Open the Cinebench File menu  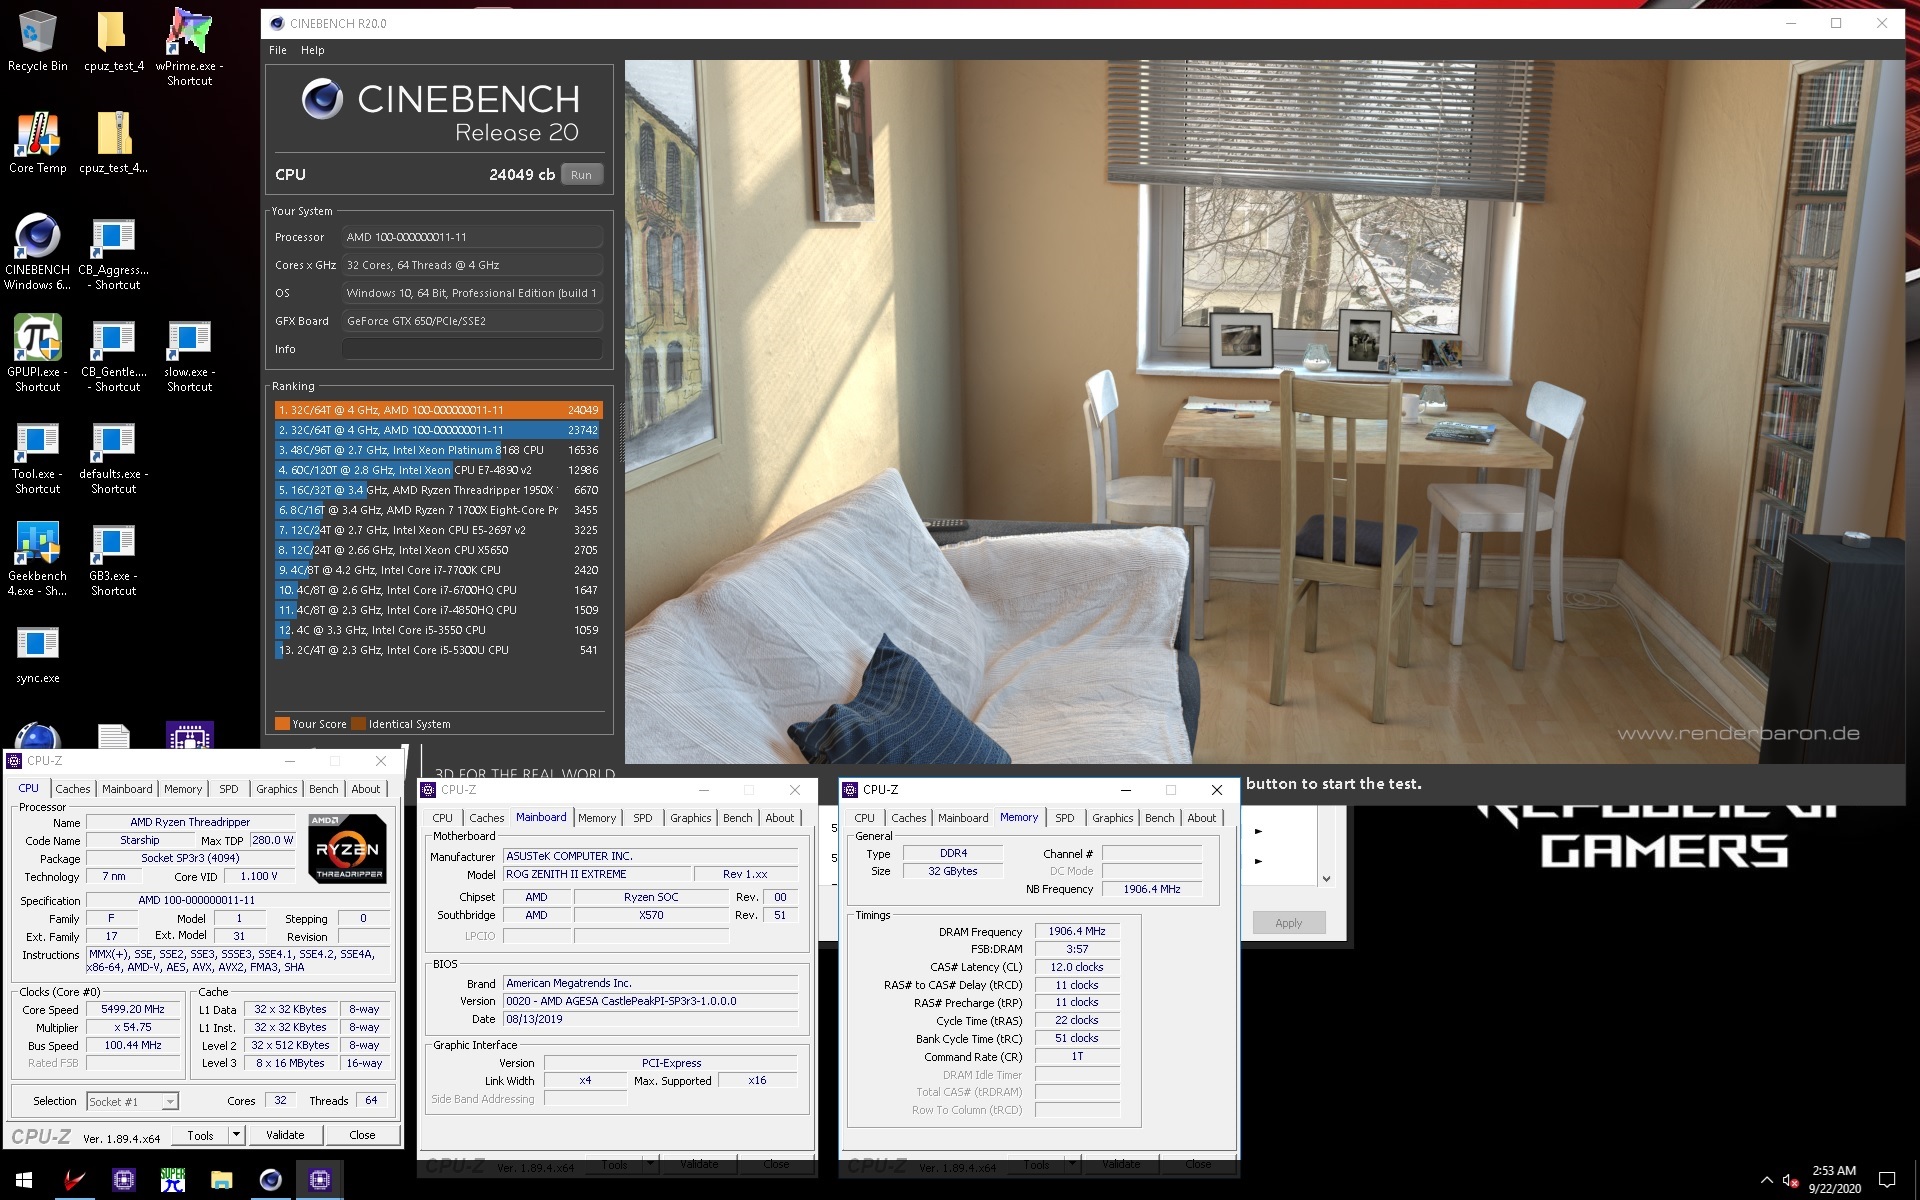pos(277,50)
